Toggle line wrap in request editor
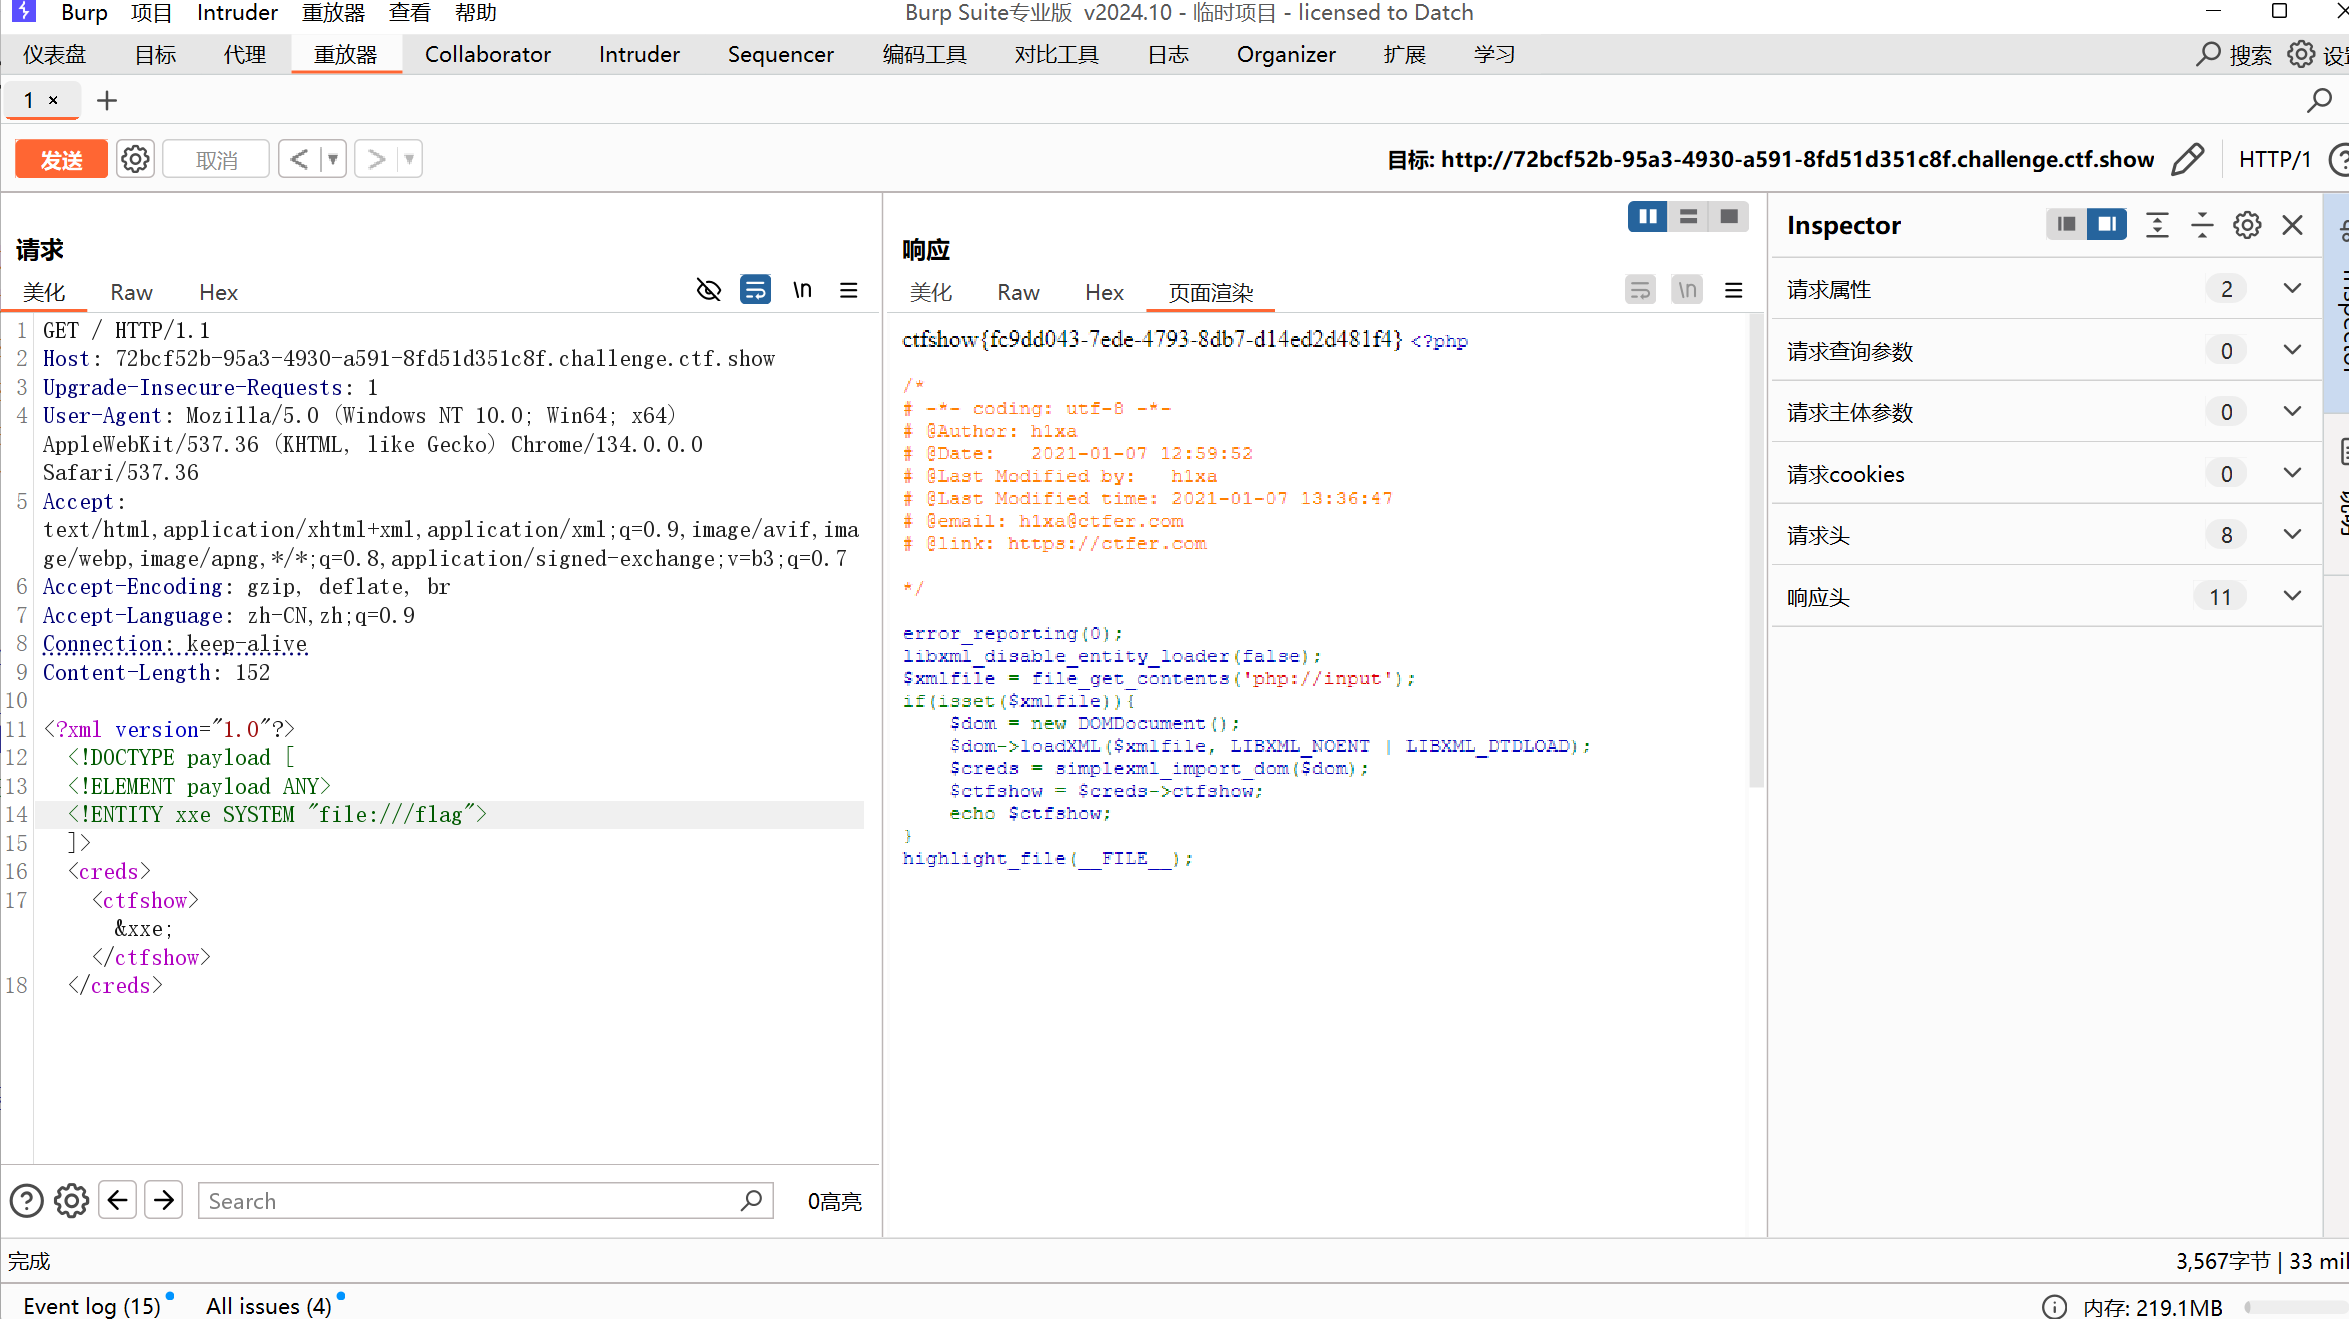Image resolution: width=2349 pixels, height=1319 pixels. tap(755, 290)
